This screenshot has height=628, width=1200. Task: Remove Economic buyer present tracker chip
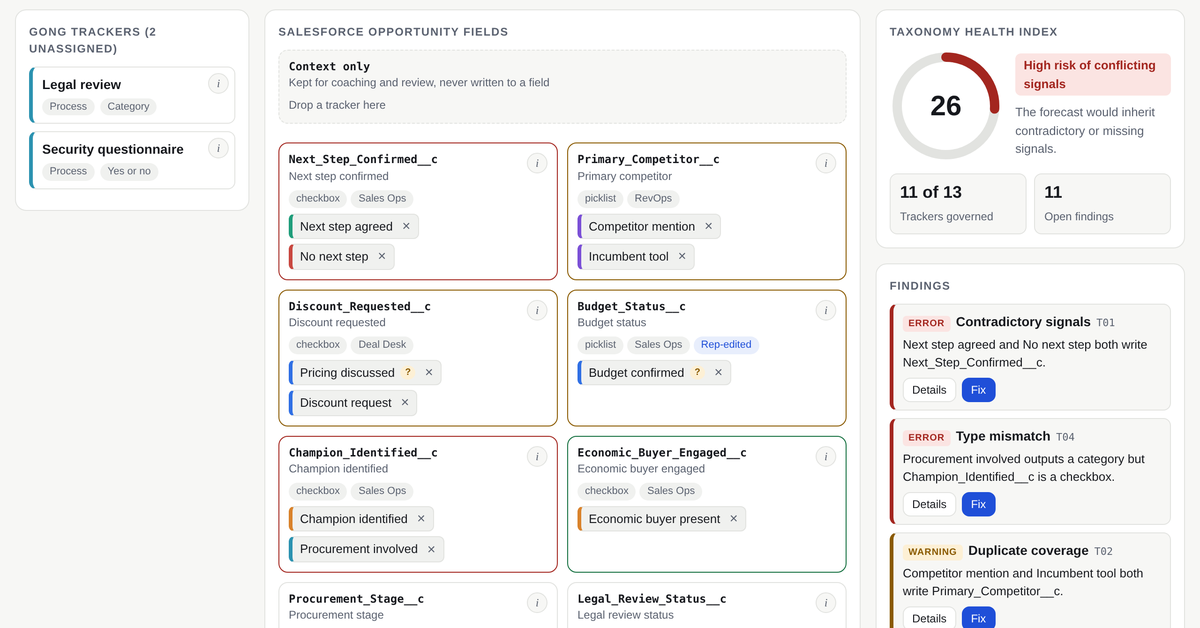733,518
